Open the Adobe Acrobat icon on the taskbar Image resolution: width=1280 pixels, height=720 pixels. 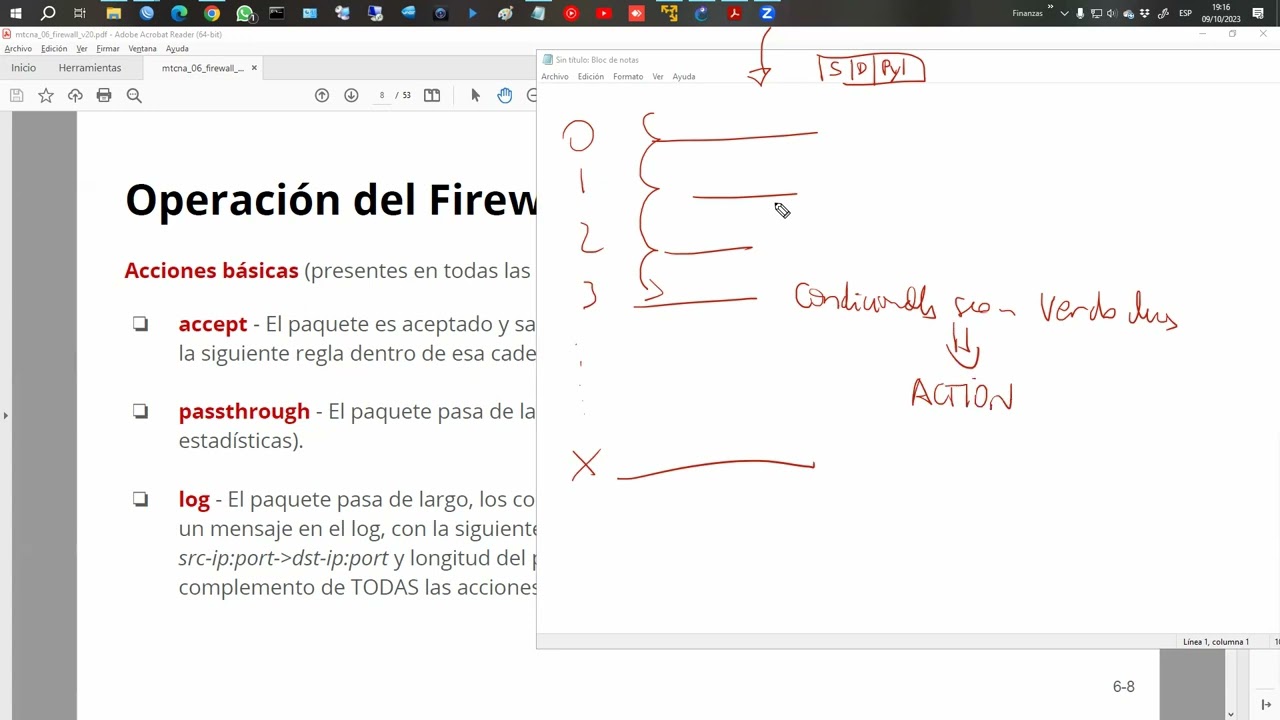coord(734,13)
